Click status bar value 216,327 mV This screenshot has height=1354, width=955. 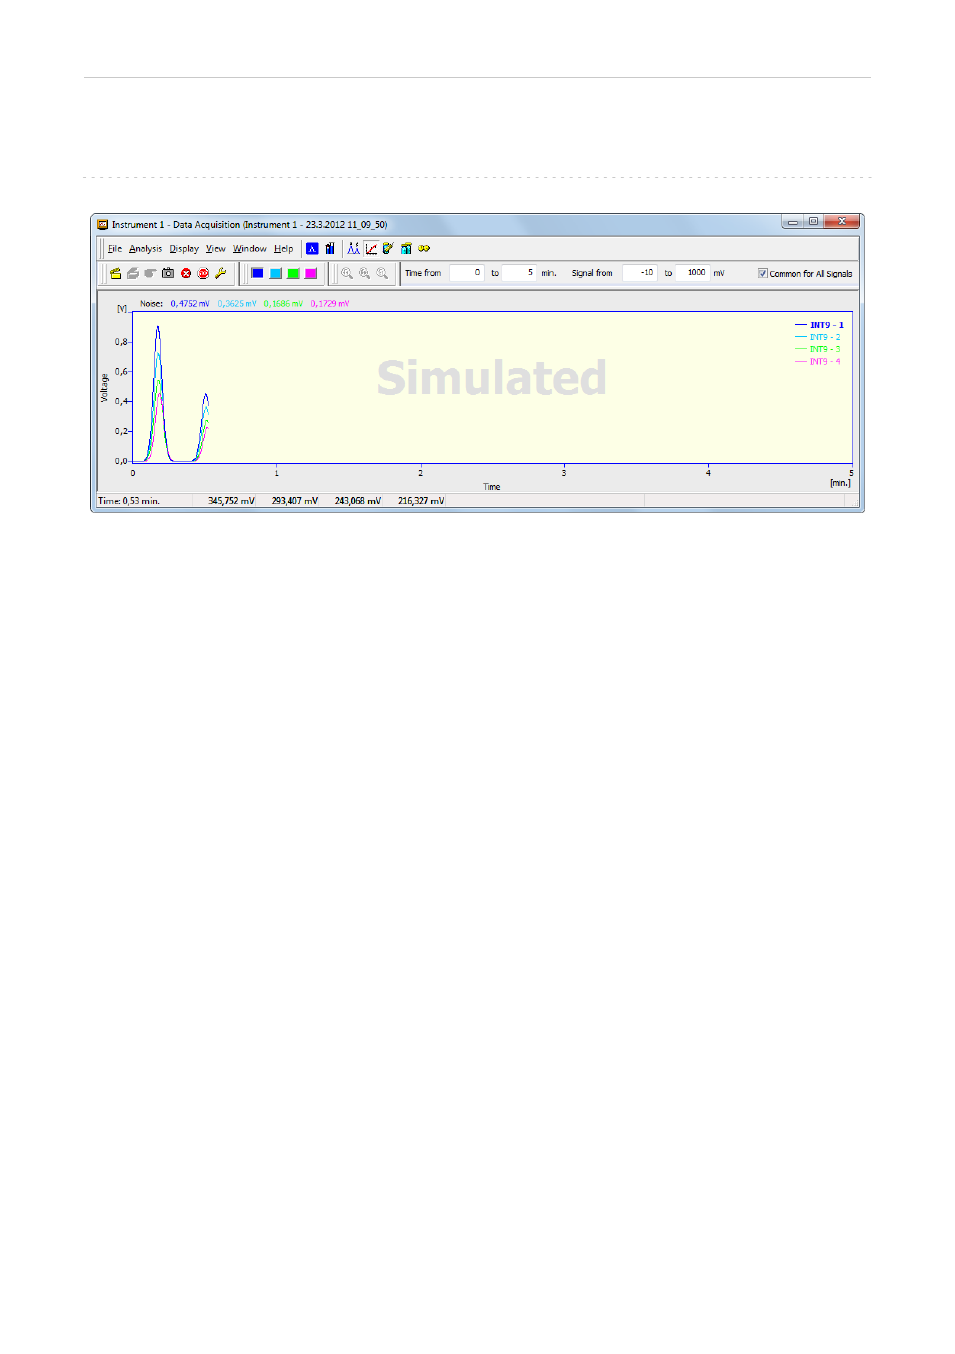(421, 501)
